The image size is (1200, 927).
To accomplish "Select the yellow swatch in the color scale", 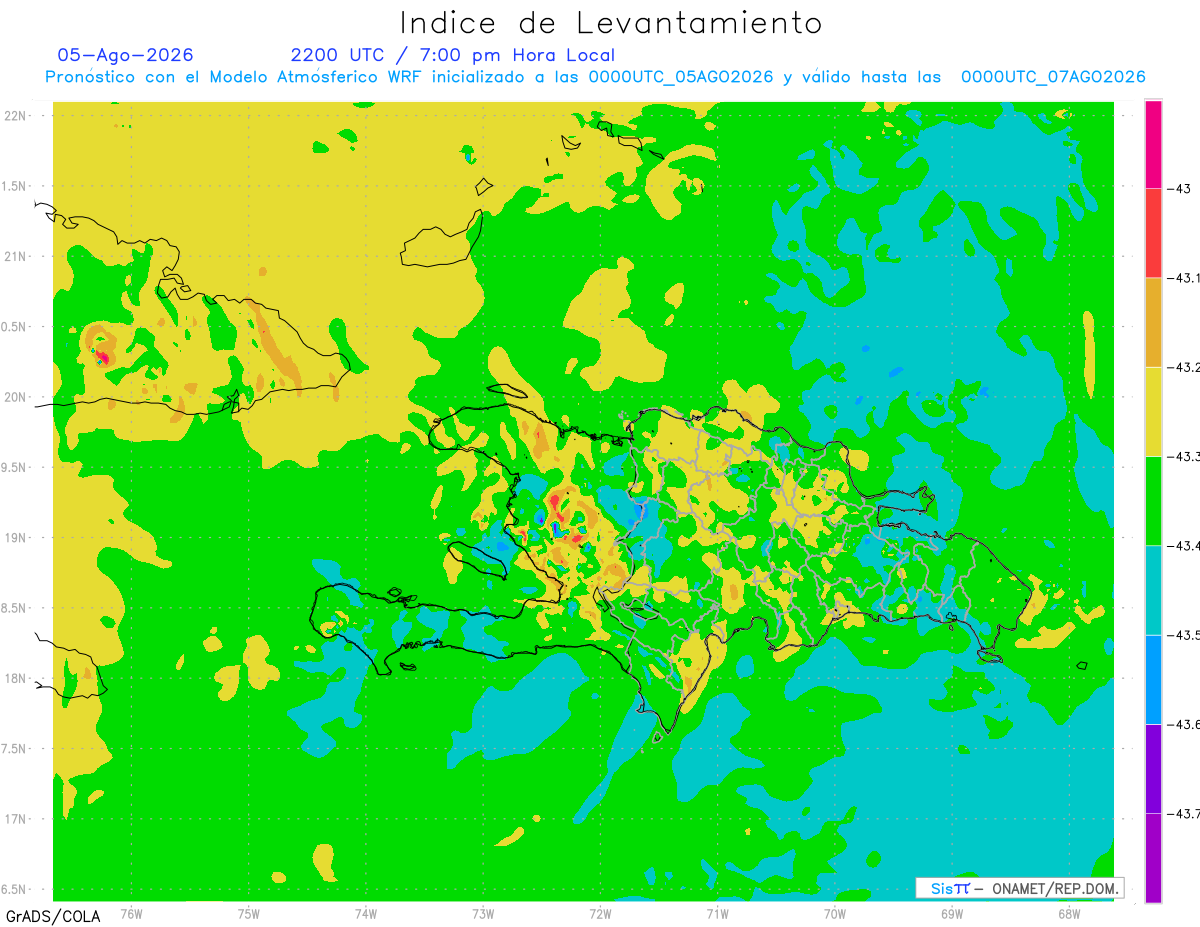I will (x=1153, y=411).
